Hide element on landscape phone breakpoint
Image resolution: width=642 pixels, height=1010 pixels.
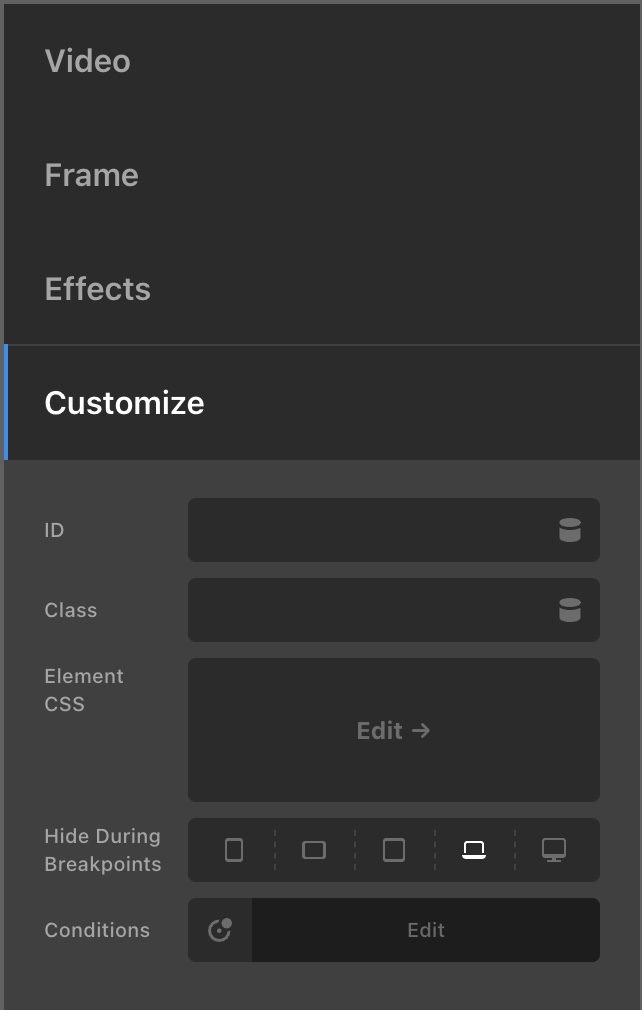tap(314, 850)
